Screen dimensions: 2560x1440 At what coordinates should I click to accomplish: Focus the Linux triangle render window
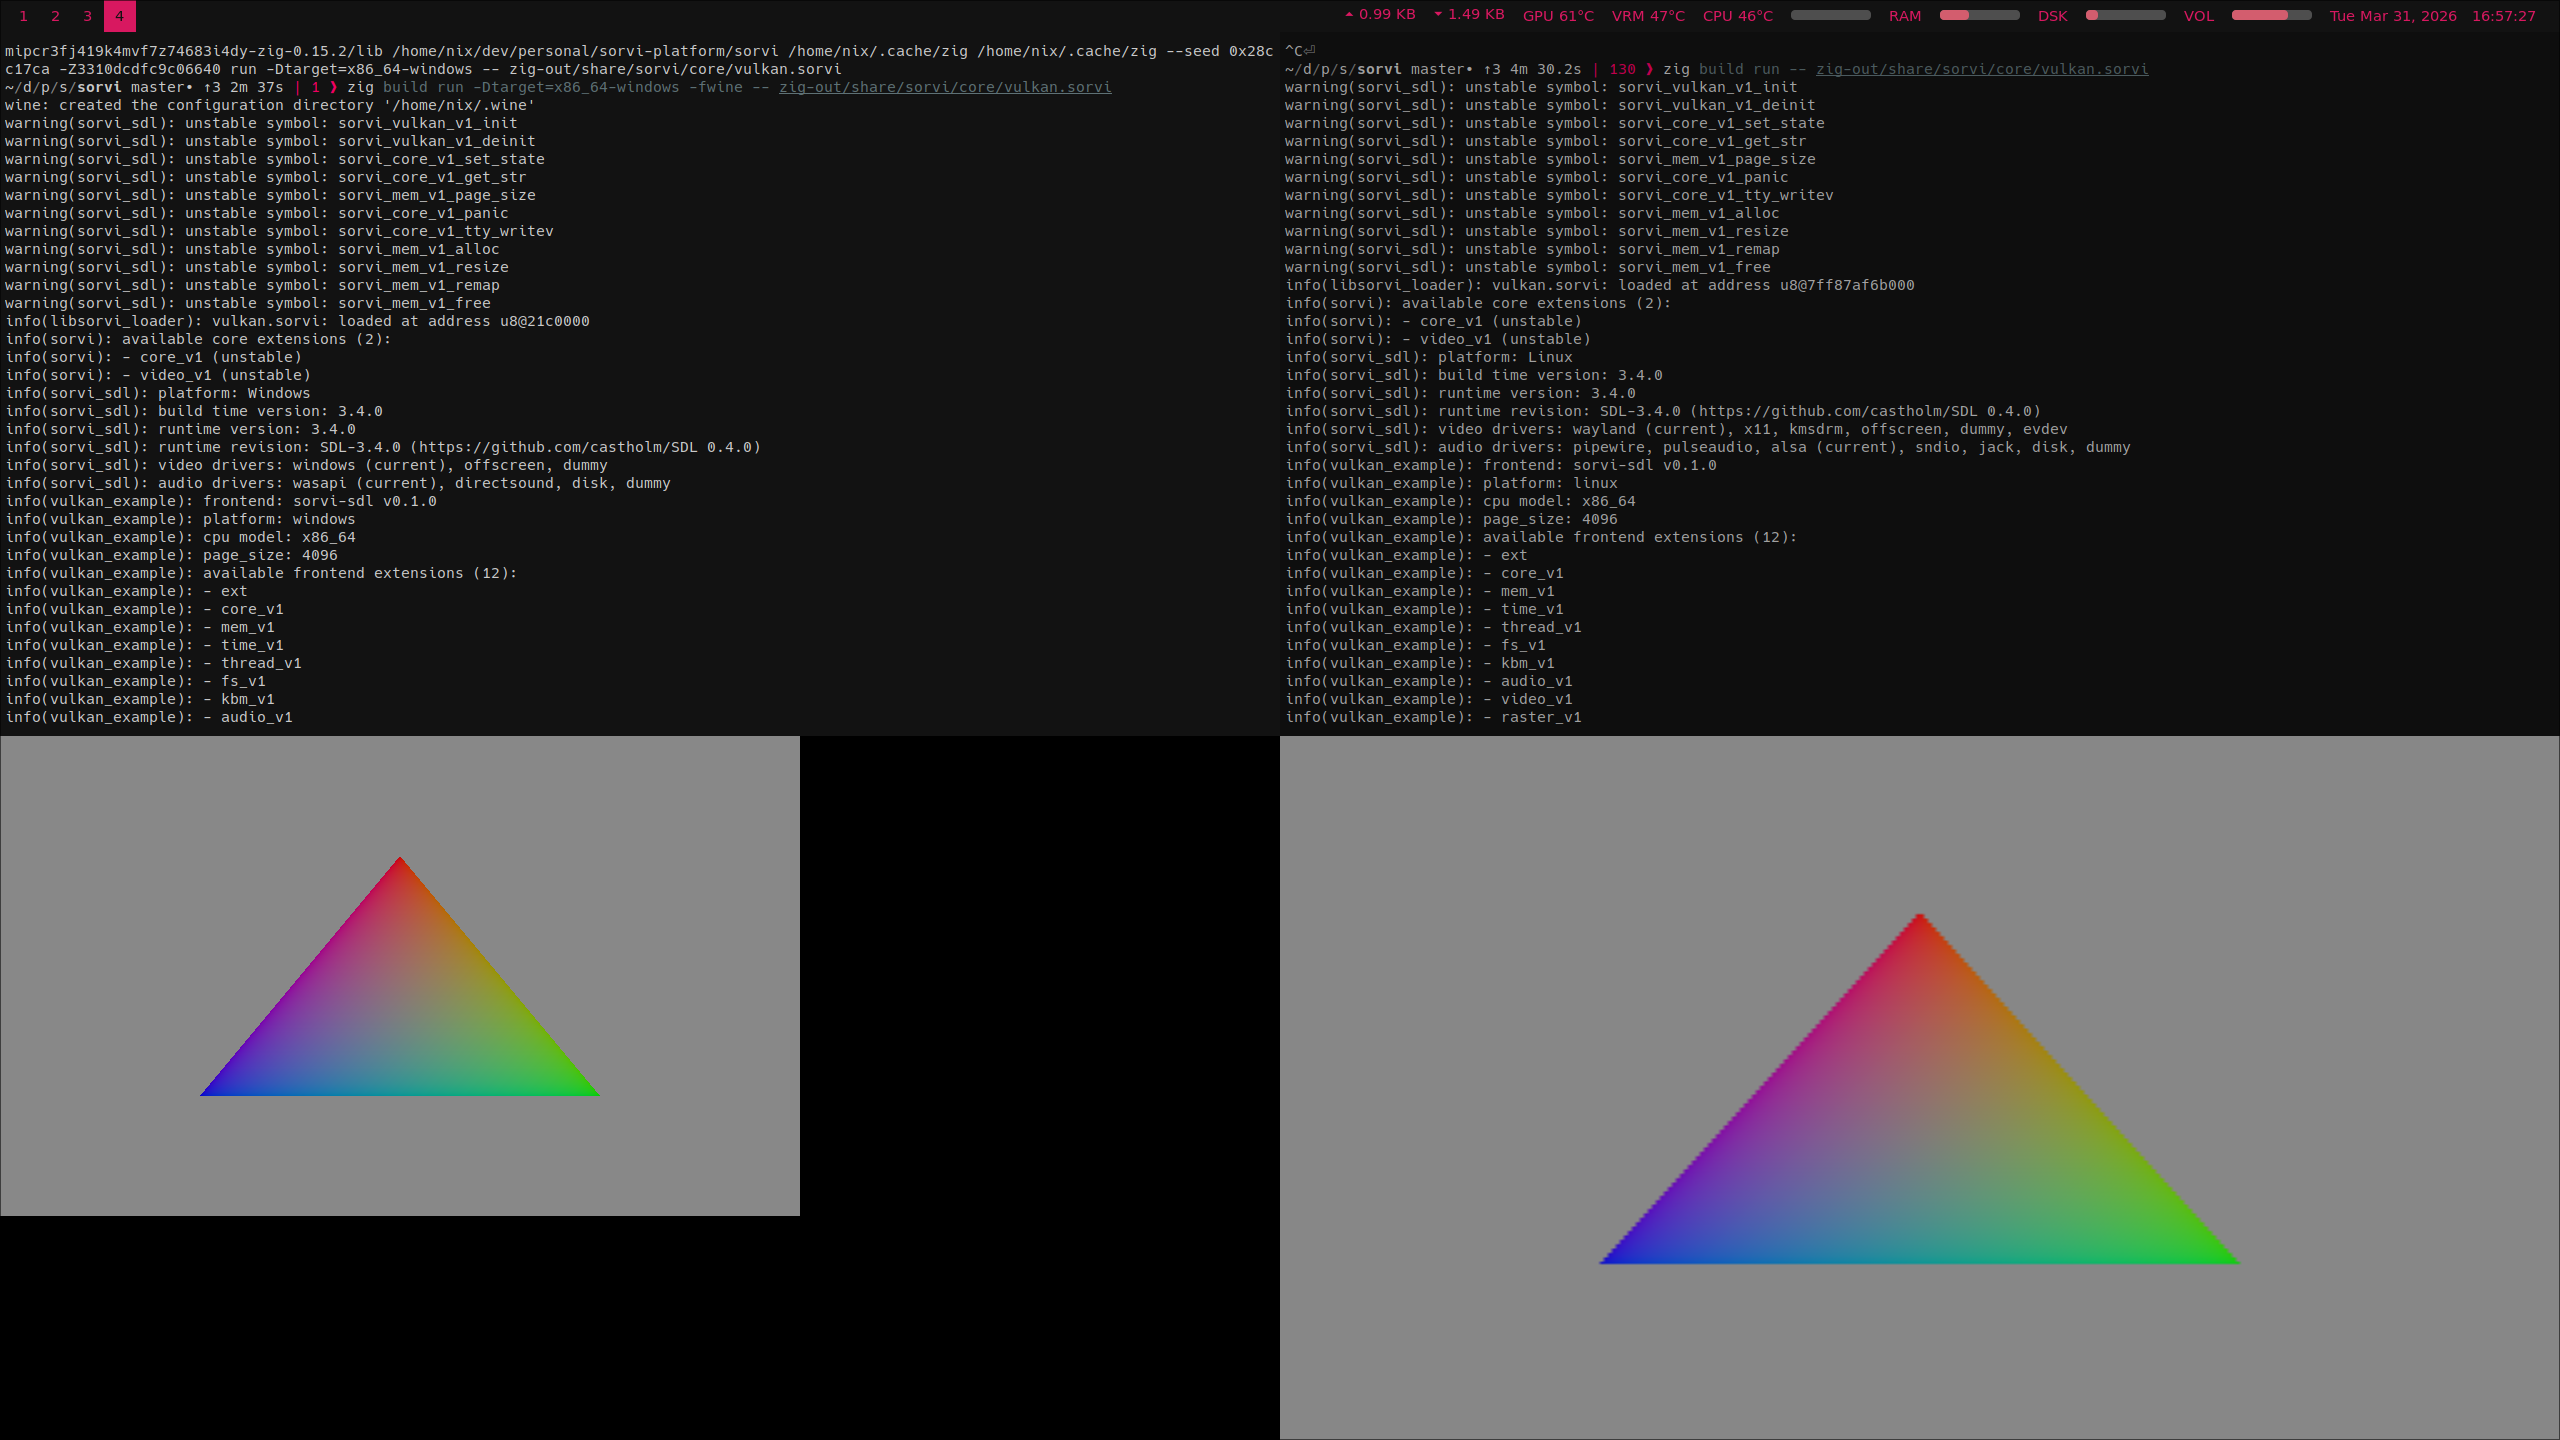coord(1919,1088)
